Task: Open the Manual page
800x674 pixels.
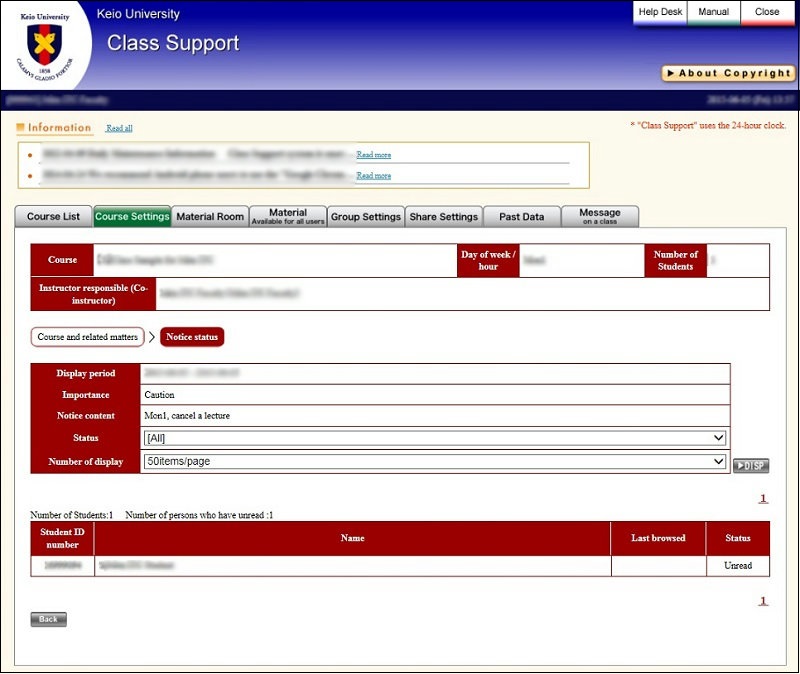Action: [x=714, y=12]
